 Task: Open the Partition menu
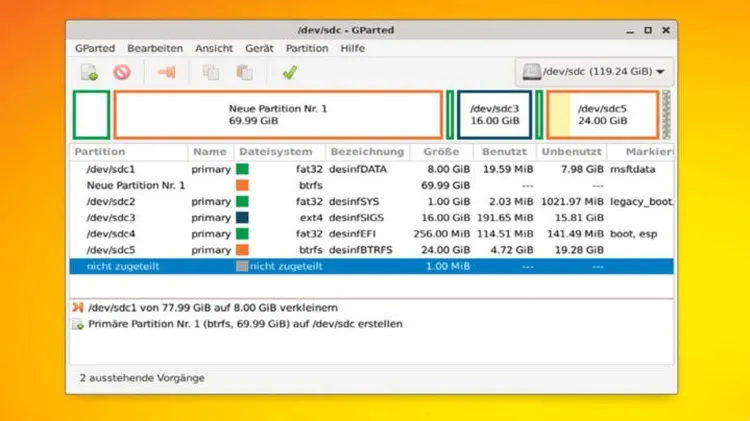click(307, 48)
